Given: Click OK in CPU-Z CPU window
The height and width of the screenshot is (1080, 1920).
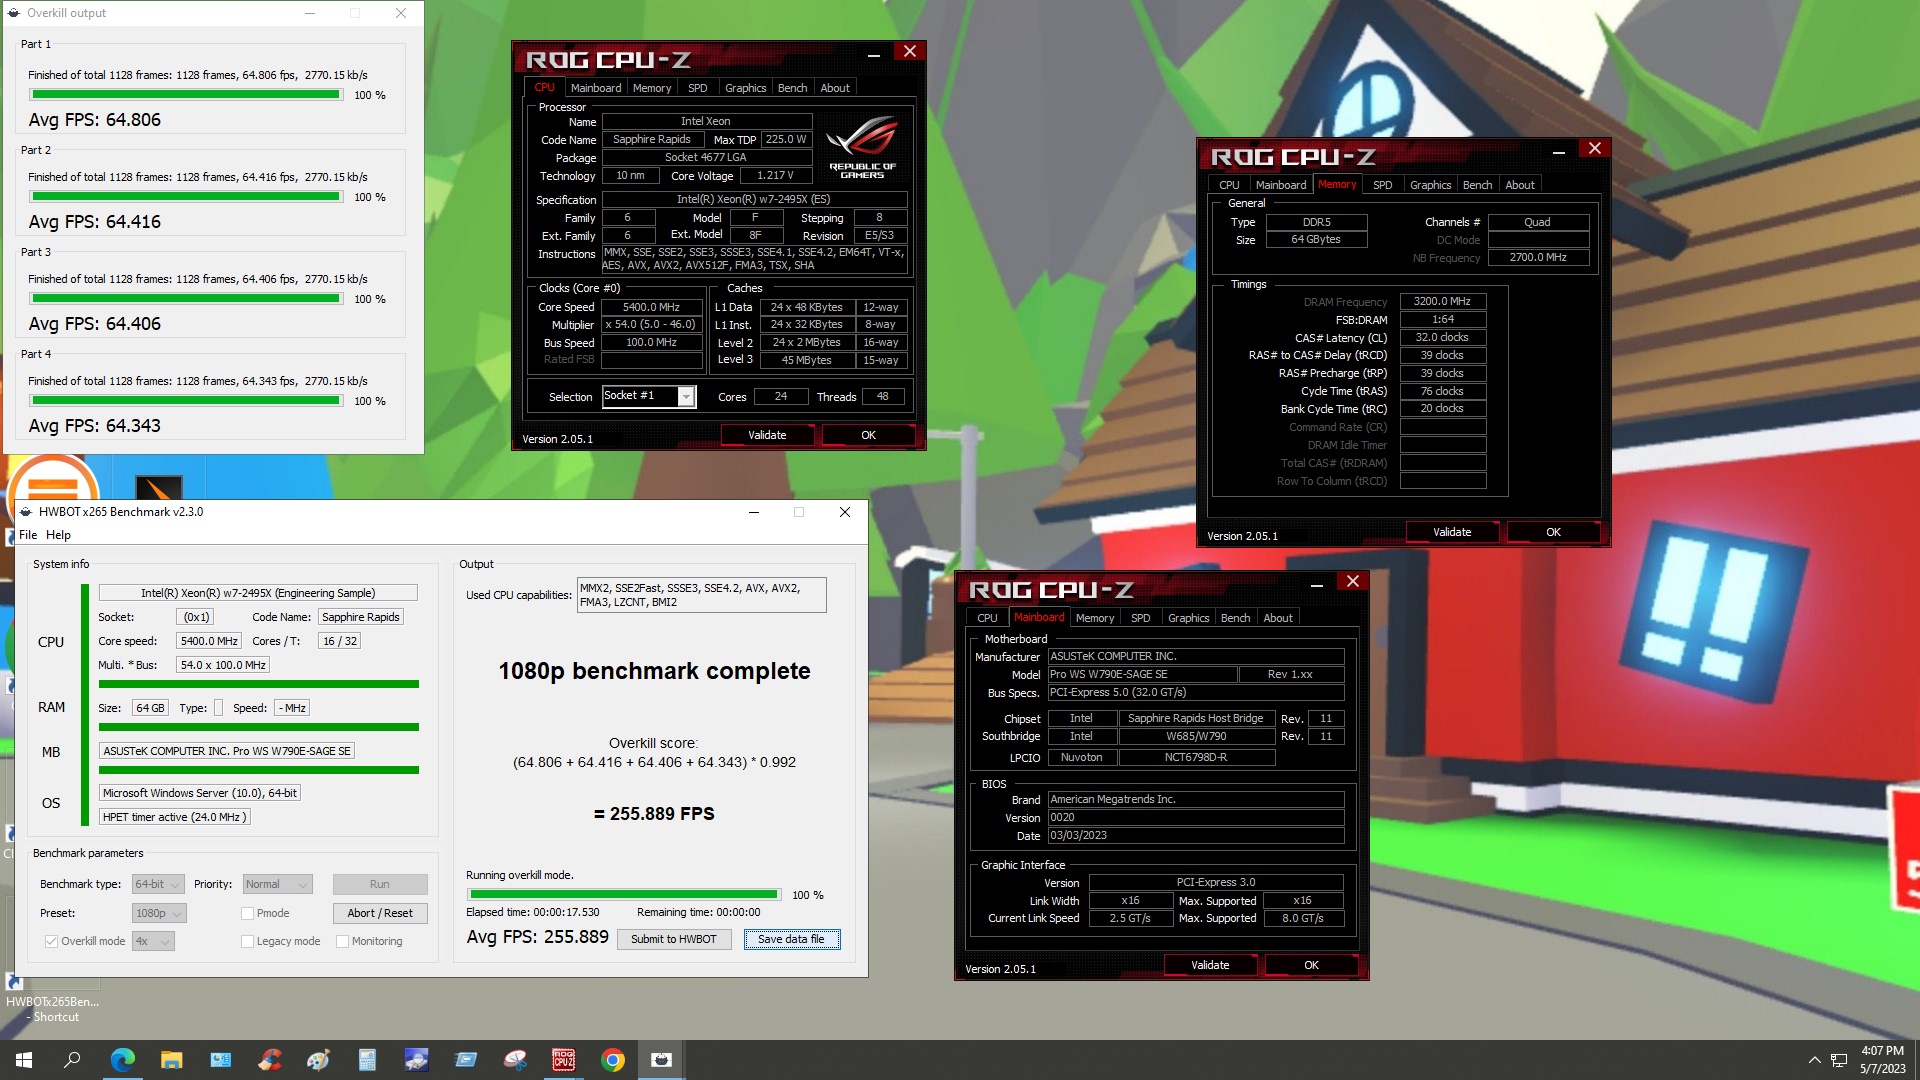Looking at the screenshot, I should click(868, 435).
